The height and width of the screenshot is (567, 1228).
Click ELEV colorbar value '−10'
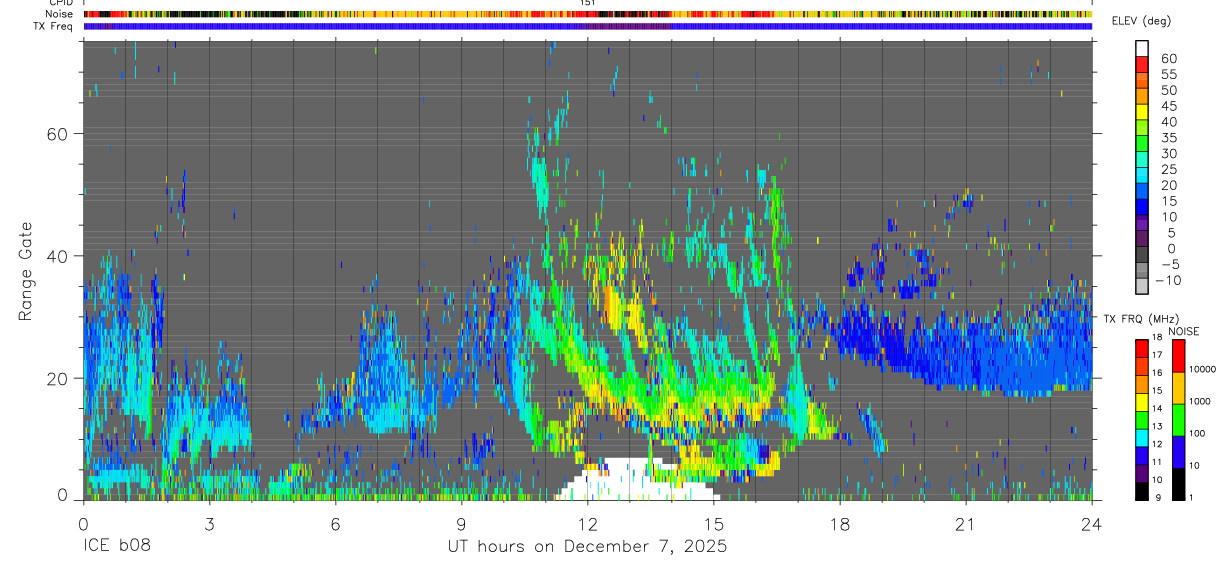pyautogui.click(x=1168, y=280)
